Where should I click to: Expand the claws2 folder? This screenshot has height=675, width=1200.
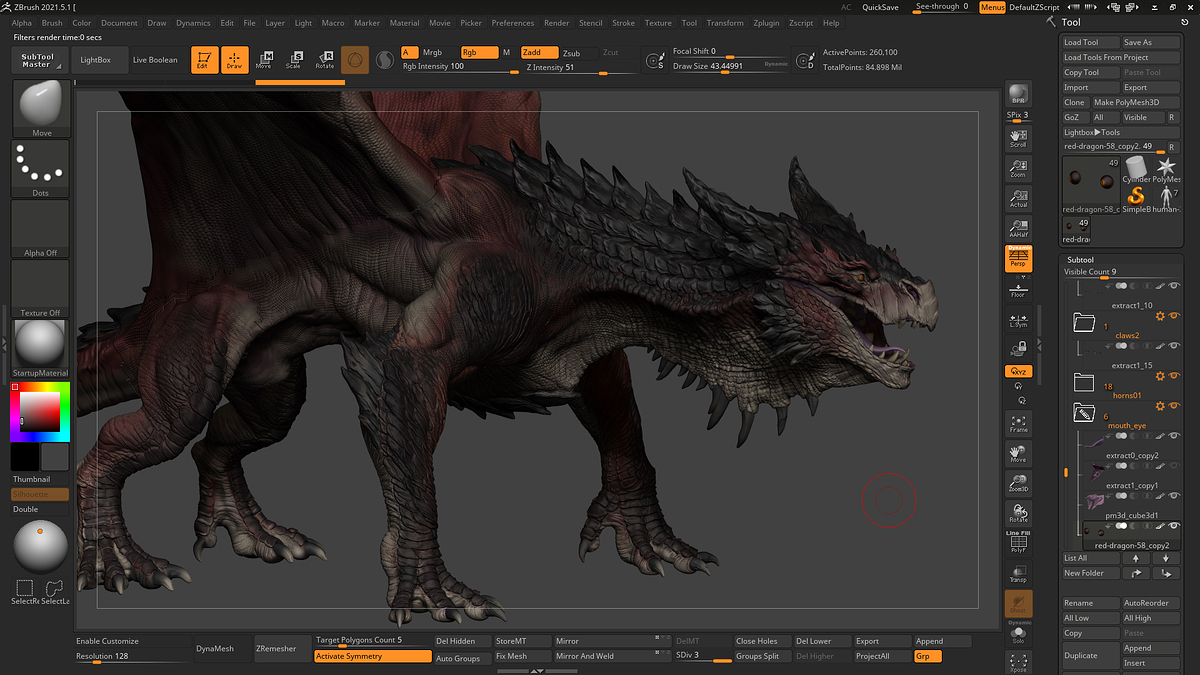click(x=1085, y=322)
